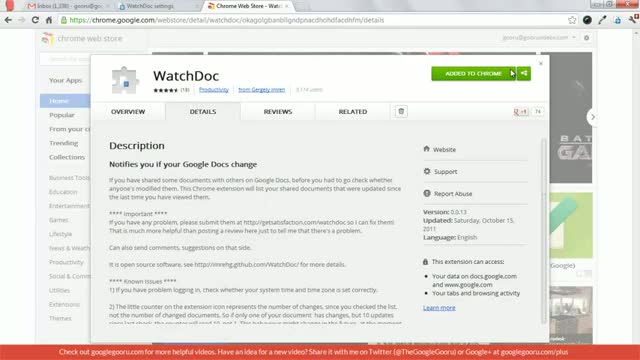The width and height of the screenshot is (640, 360).
Task: Reload the page with the refresh icon
Action: pos(35,20)
